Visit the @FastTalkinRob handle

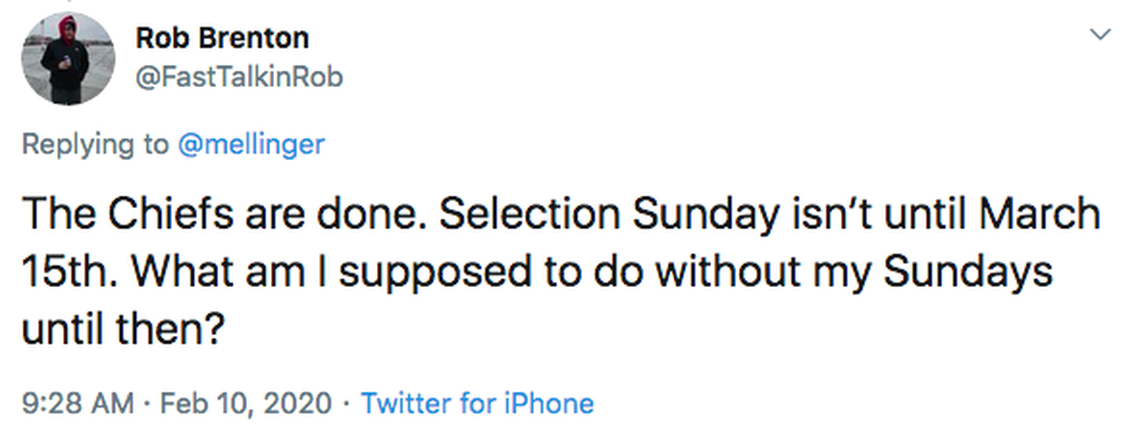(239, 76)
